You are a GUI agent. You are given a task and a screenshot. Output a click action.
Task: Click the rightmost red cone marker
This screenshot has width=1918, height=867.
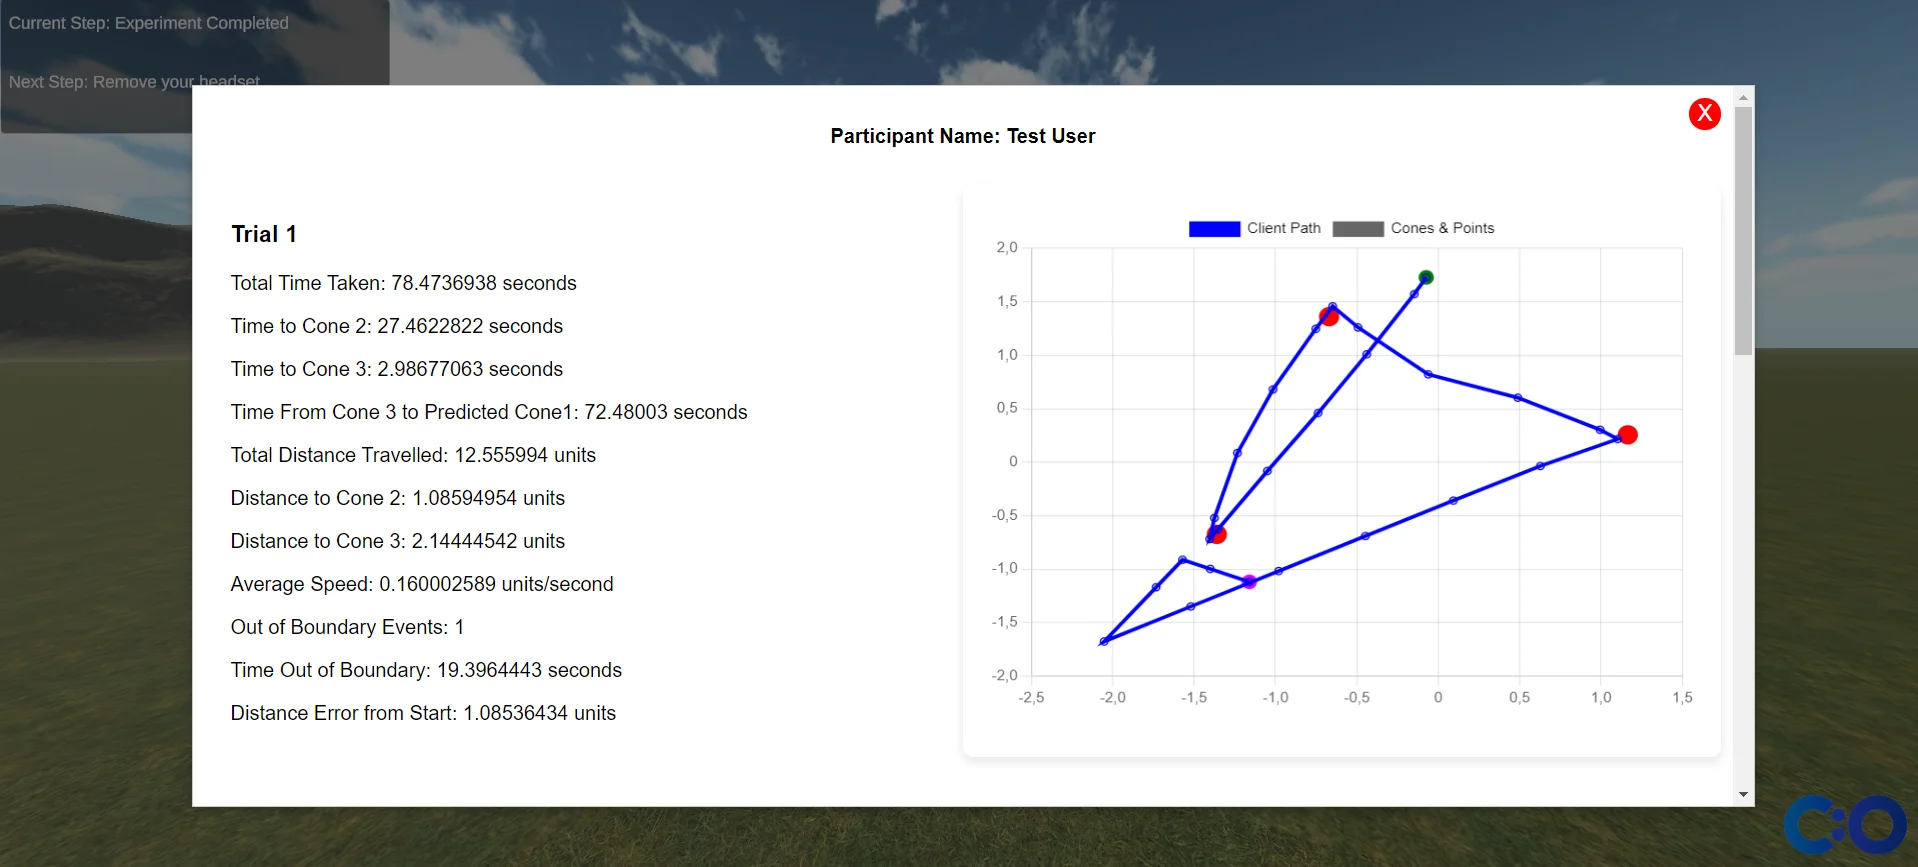(x=1627, y=435)
